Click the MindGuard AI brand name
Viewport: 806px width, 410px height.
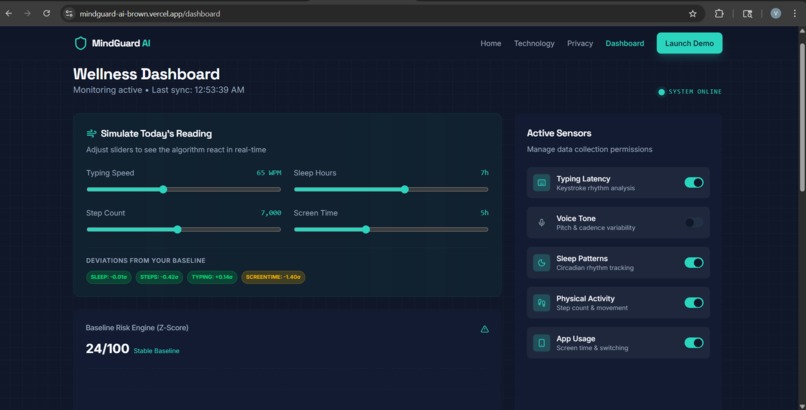point(121,43)
